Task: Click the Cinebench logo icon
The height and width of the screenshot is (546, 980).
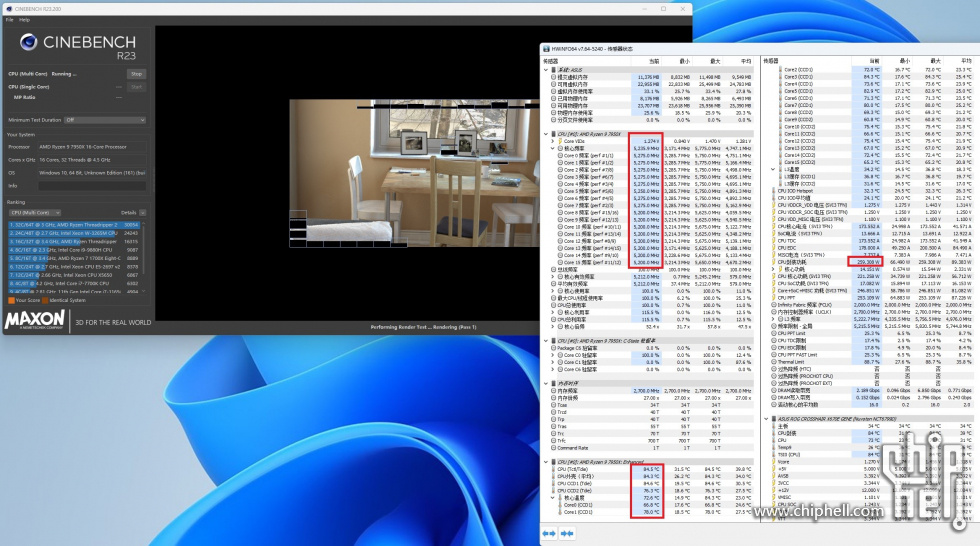Action: pyautogui.click(x=28, y=42)
